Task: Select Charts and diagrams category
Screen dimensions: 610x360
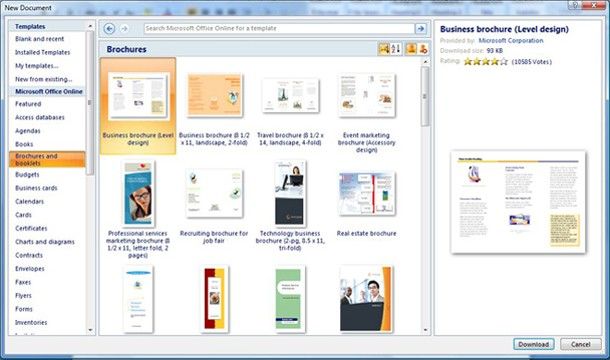Action: (x=45, y=242)
